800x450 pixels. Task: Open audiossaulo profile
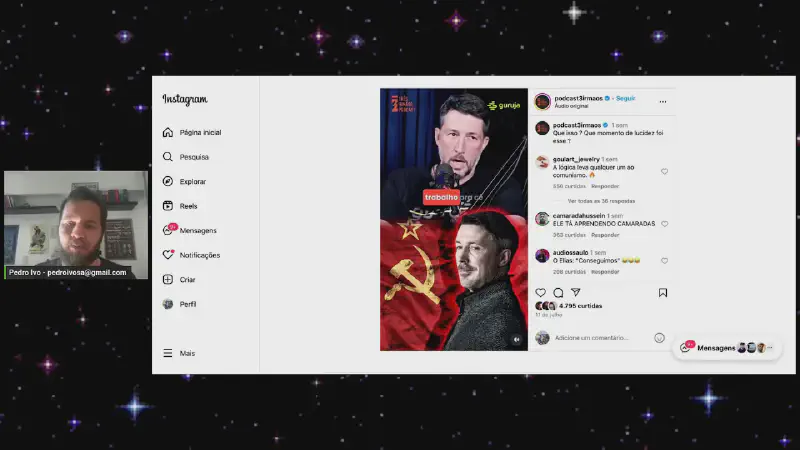[x=570, y=253]
